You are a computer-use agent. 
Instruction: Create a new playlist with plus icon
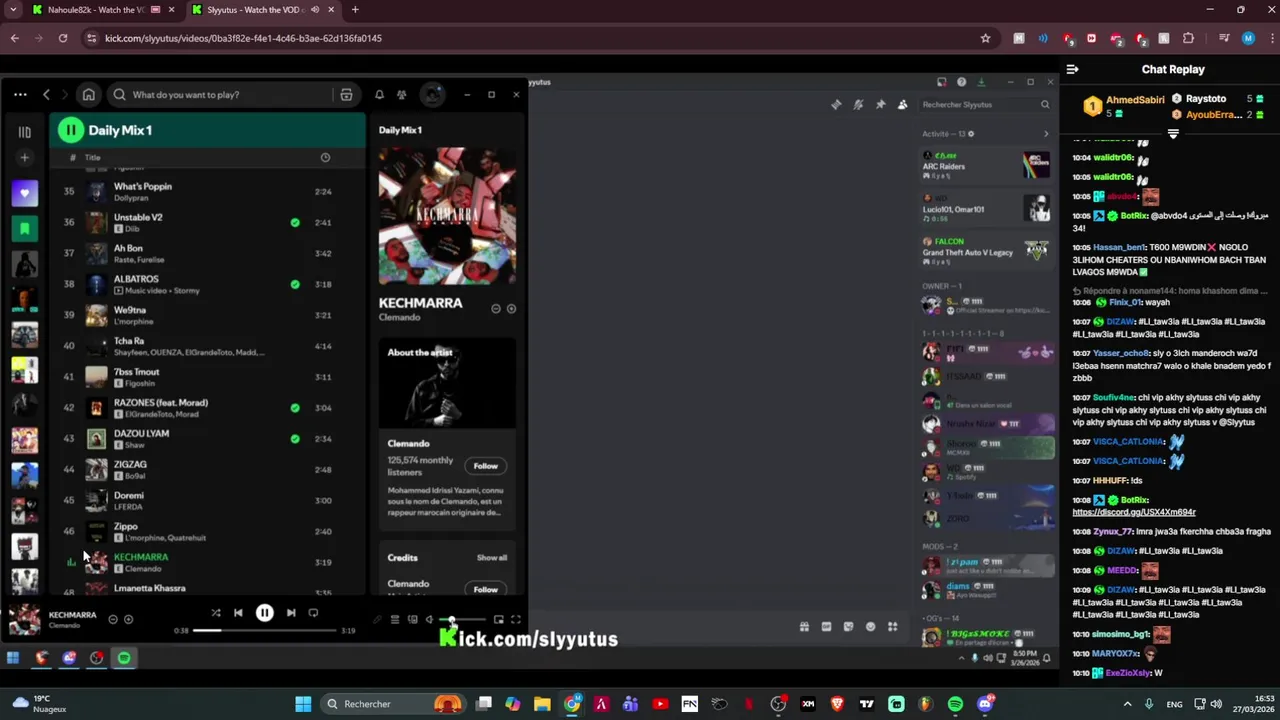click(x=24, y=157)
